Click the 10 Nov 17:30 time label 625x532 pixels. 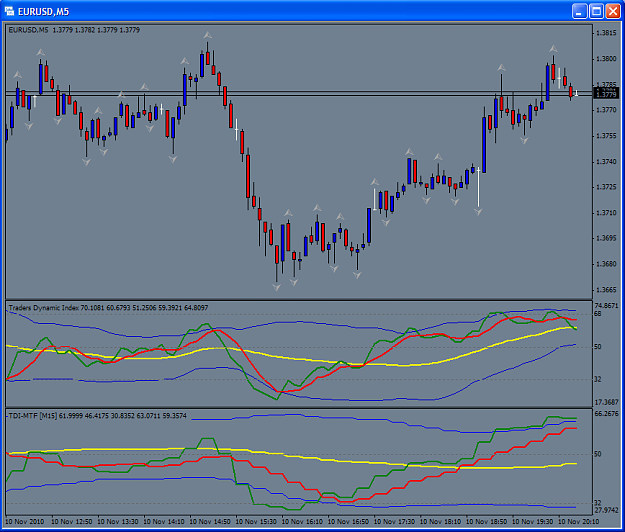click(394, 521)
